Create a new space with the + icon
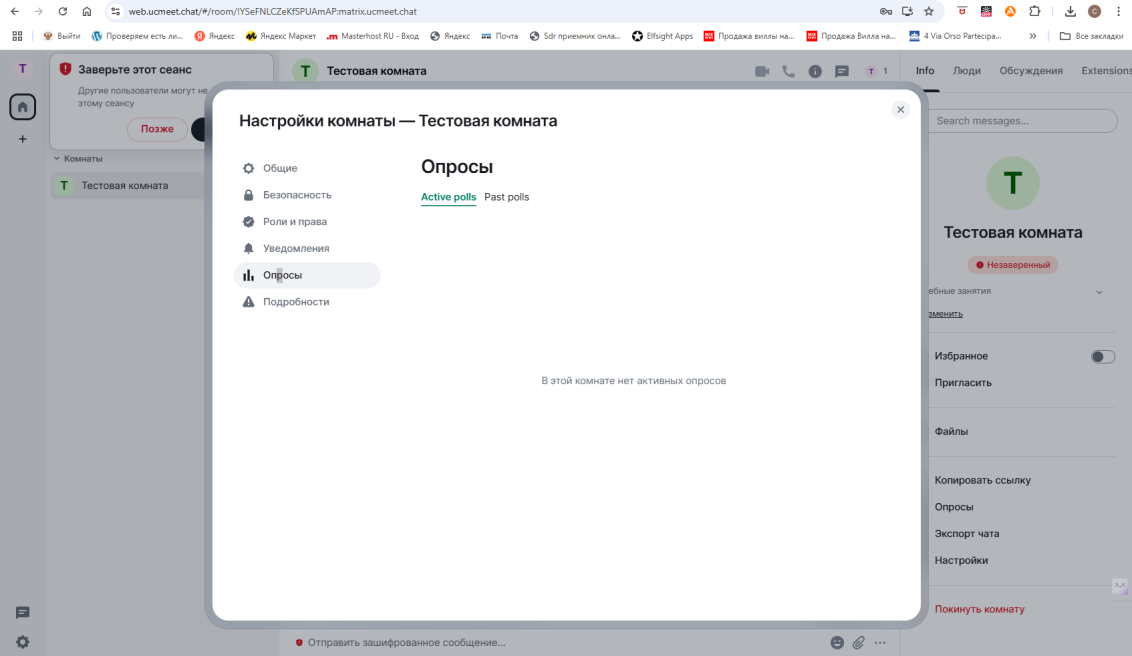 (22, 139)
